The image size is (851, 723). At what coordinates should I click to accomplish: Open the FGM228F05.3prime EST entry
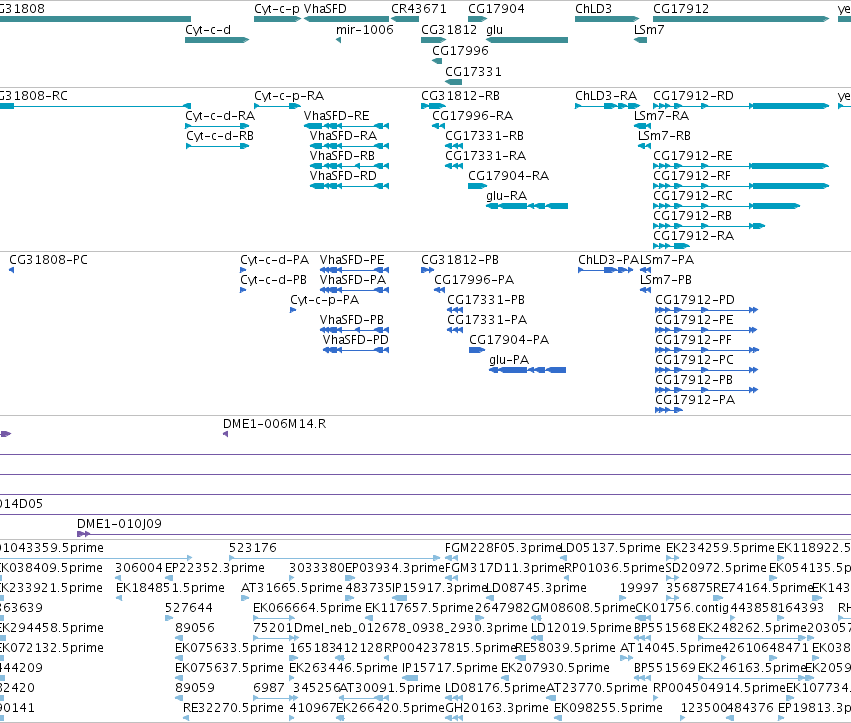[452, 558]
